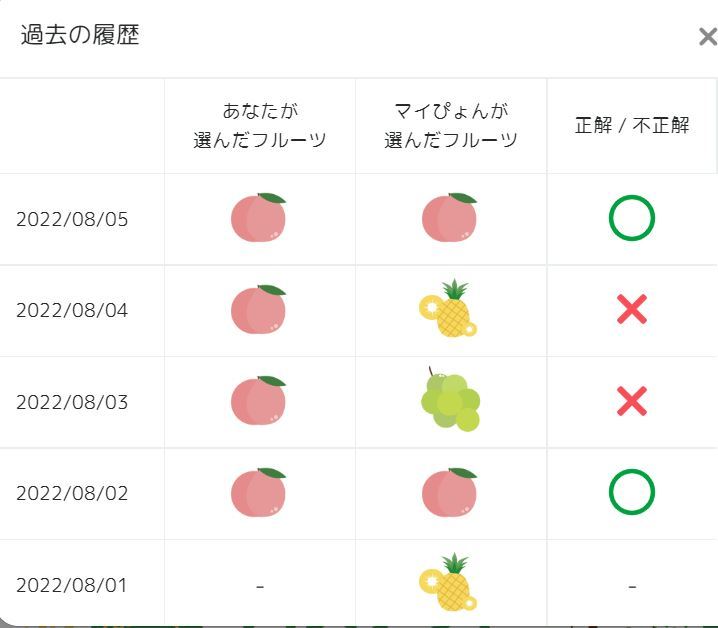Screen dimensions: 718x628
Task: Click マイぴょん's pineapple for 2022/08/01
Action: 449,583
